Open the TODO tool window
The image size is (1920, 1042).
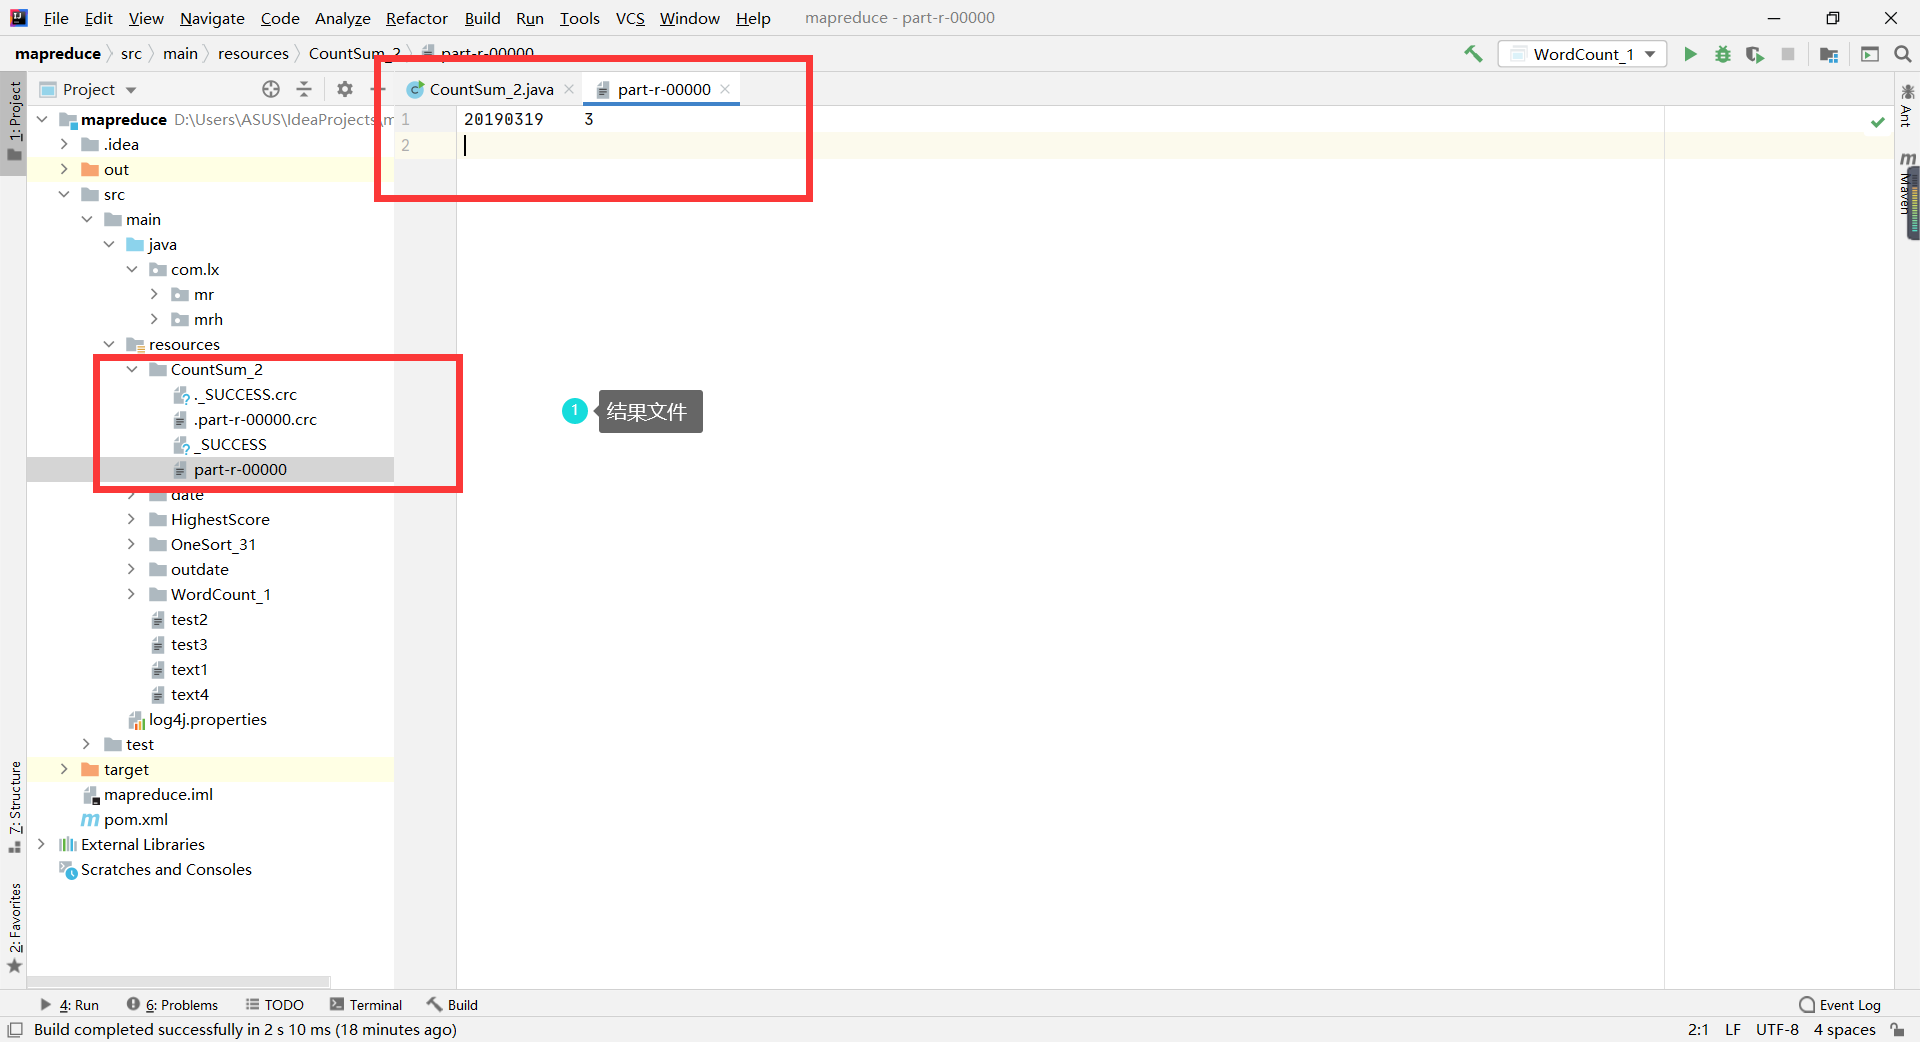point(275,1005)
